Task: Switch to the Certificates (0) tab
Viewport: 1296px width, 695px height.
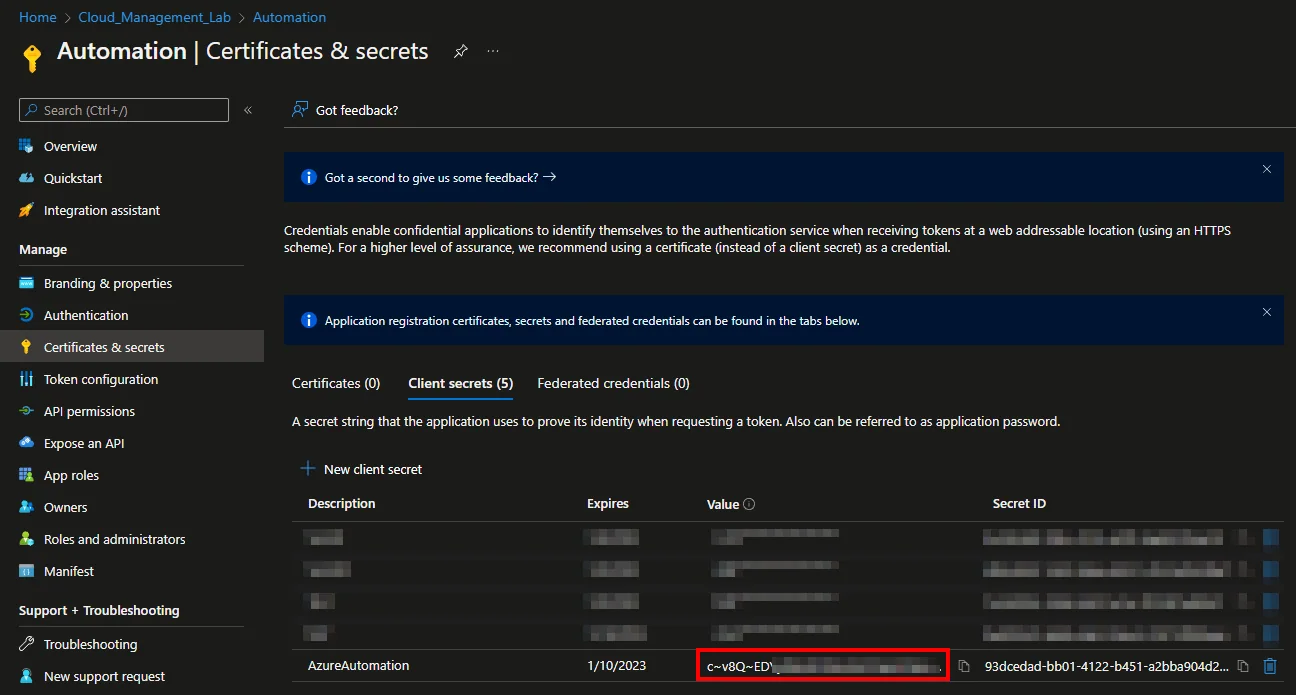Action: (336, 383)
